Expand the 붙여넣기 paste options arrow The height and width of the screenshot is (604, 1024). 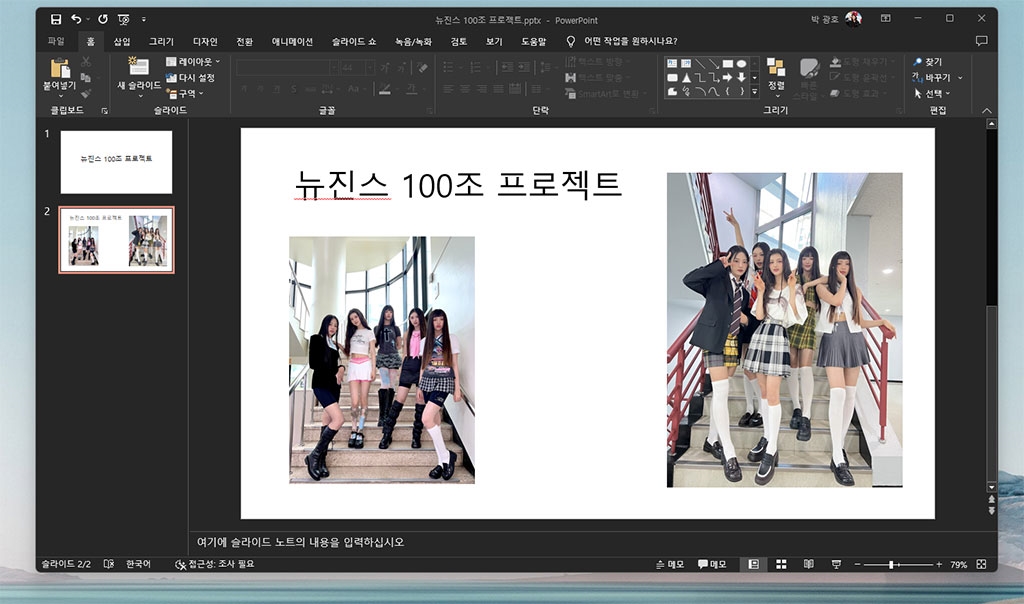[x=60, y=97]
